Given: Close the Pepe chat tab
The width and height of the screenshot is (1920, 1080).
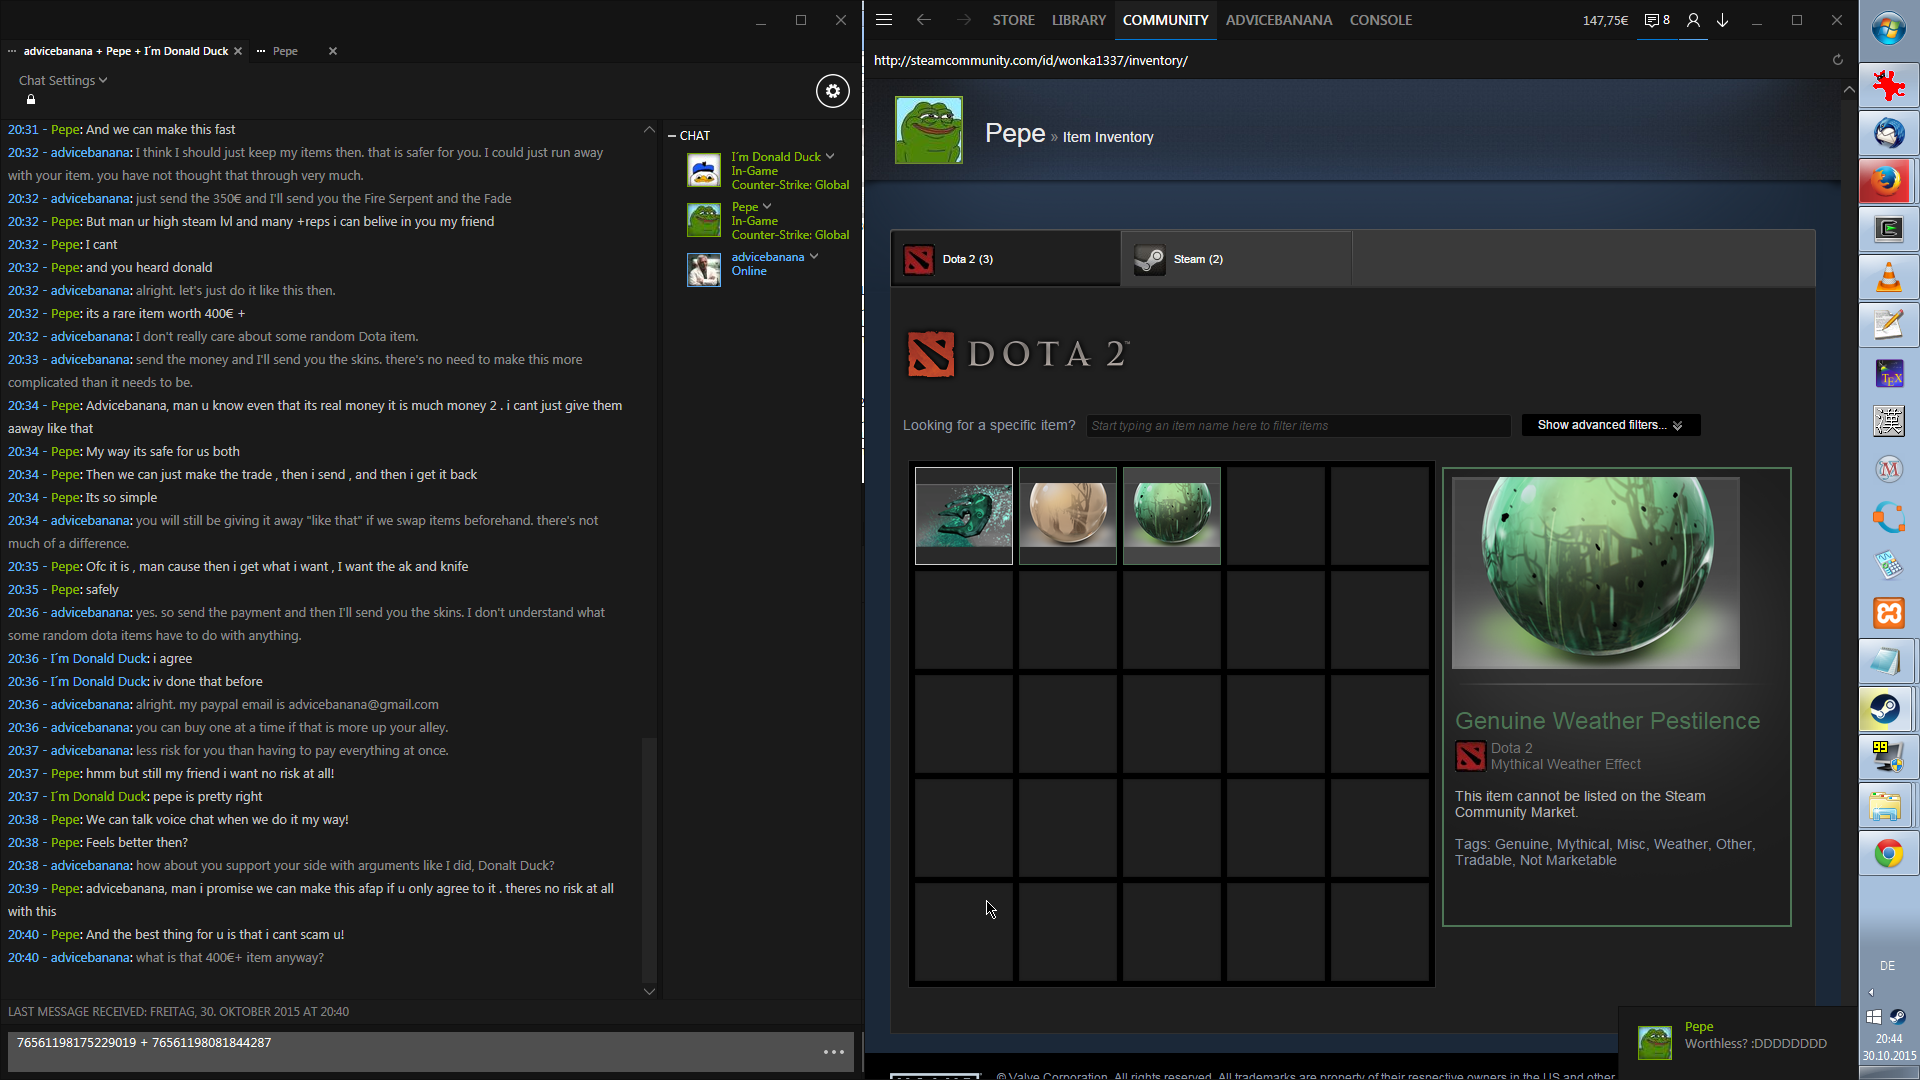Looking at the screenshot, I should [333, 51].
